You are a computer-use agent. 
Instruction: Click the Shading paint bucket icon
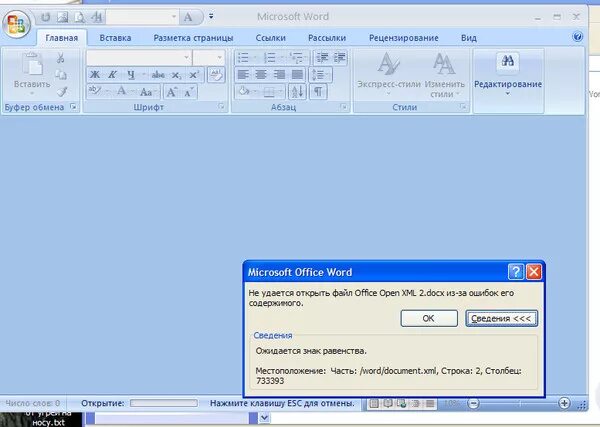tap(243, 91)
